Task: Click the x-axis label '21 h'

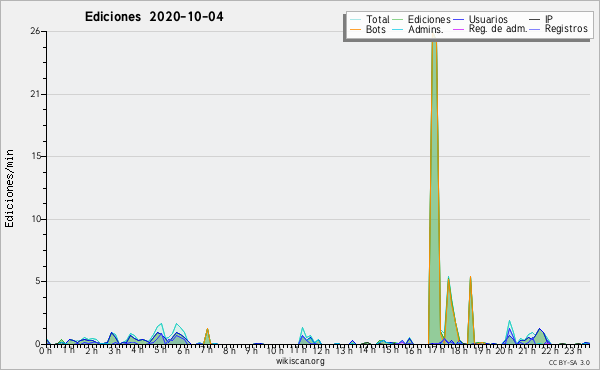Action: pos(528,351)
